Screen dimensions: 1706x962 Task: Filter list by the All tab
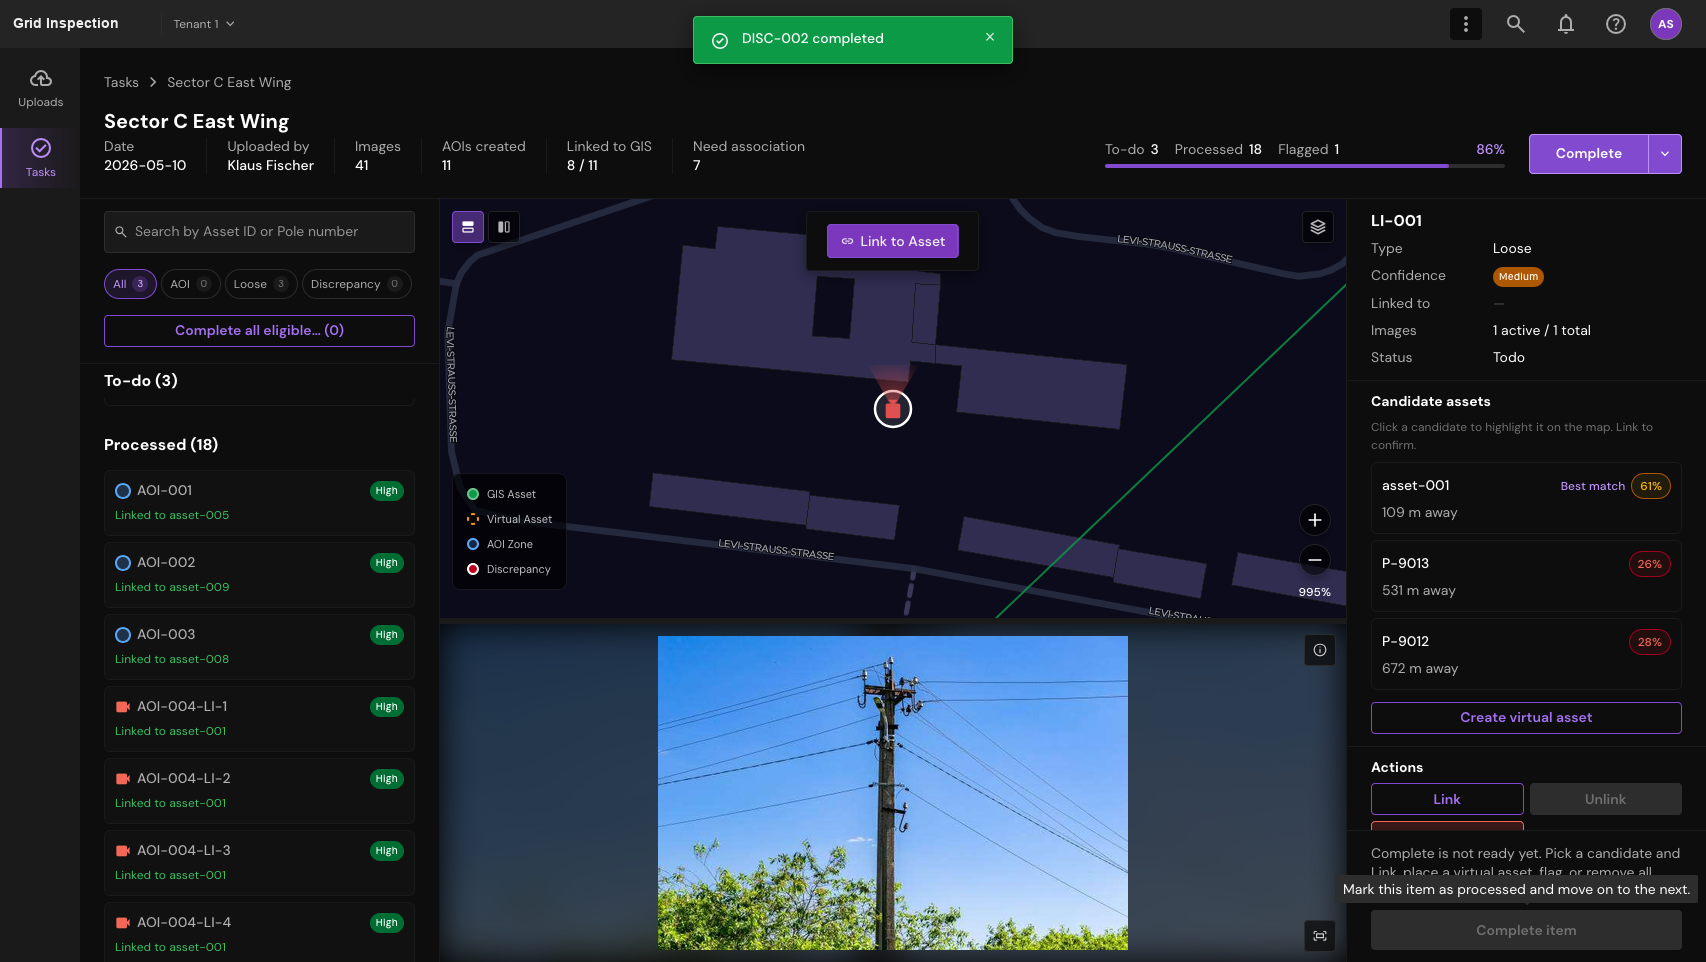pyautogui.click(x=130, y=284)
